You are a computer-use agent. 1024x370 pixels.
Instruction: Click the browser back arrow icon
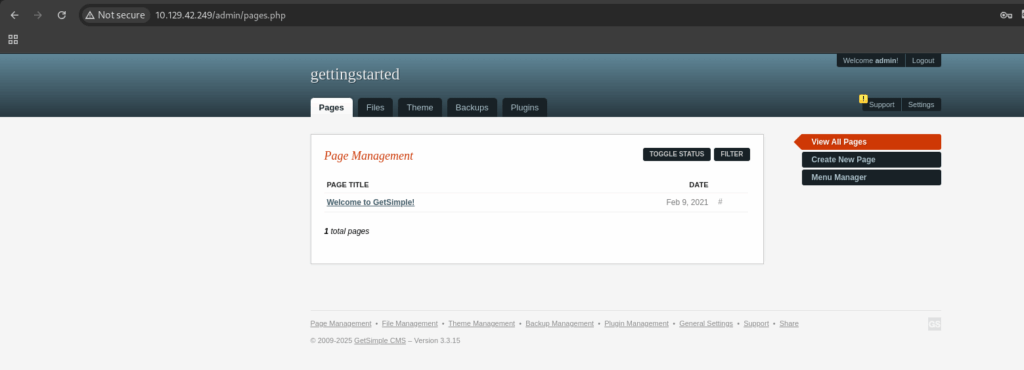coord(14,15)
